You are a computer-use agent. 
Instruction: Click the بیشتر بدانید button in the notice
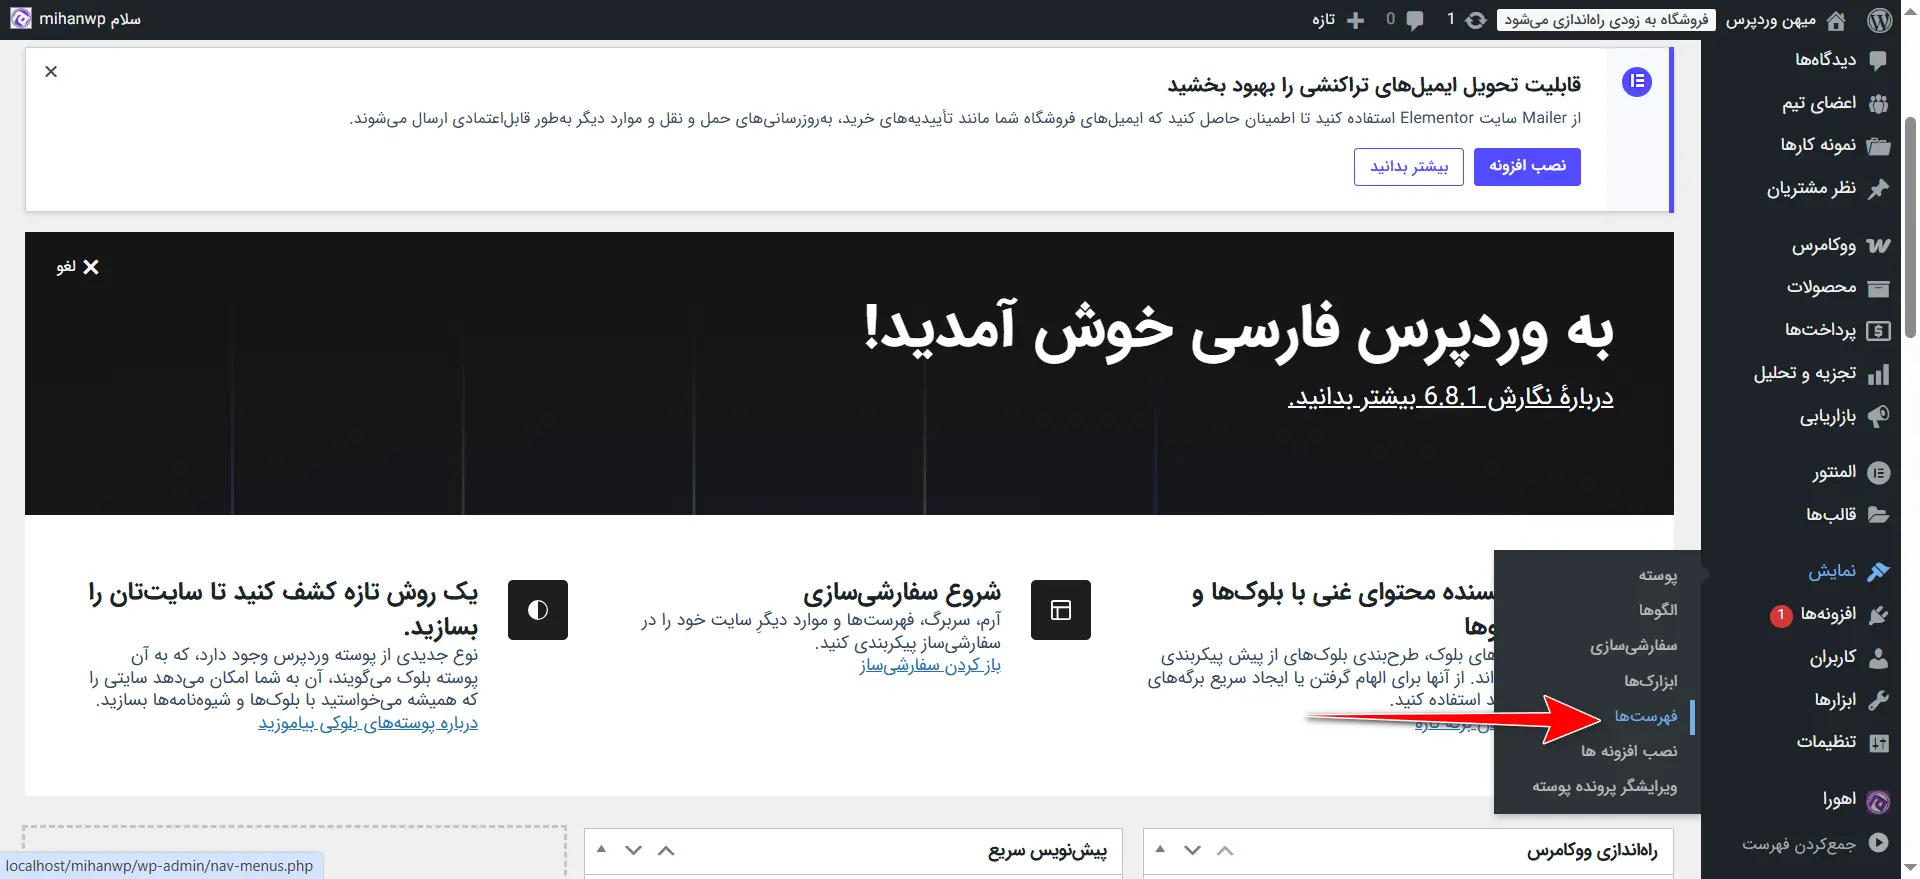coord(1409,166)
